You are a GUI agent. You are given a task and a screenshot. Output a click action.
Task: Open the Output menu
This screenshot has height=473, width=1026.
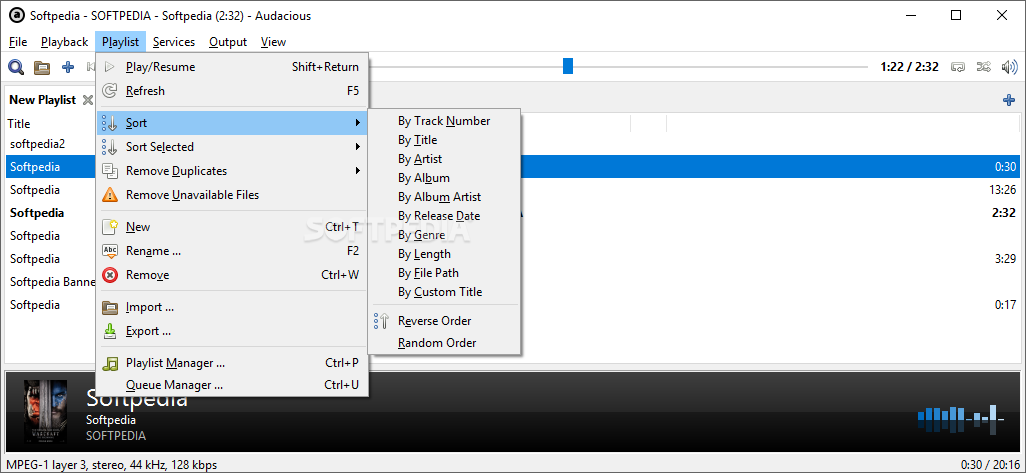click(x=228, y=42)
